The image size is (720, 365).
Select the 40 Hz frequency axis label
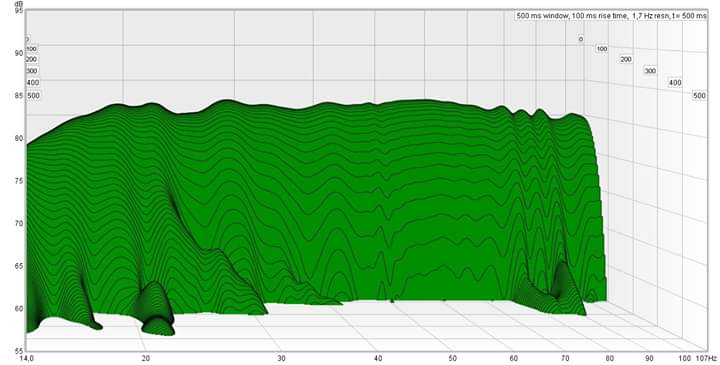[x=377, y=358]
